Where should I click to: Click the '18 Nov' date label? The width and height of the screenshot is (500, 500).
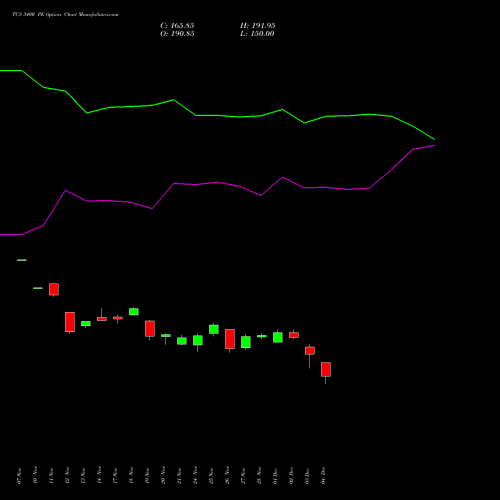pos(131,476)
